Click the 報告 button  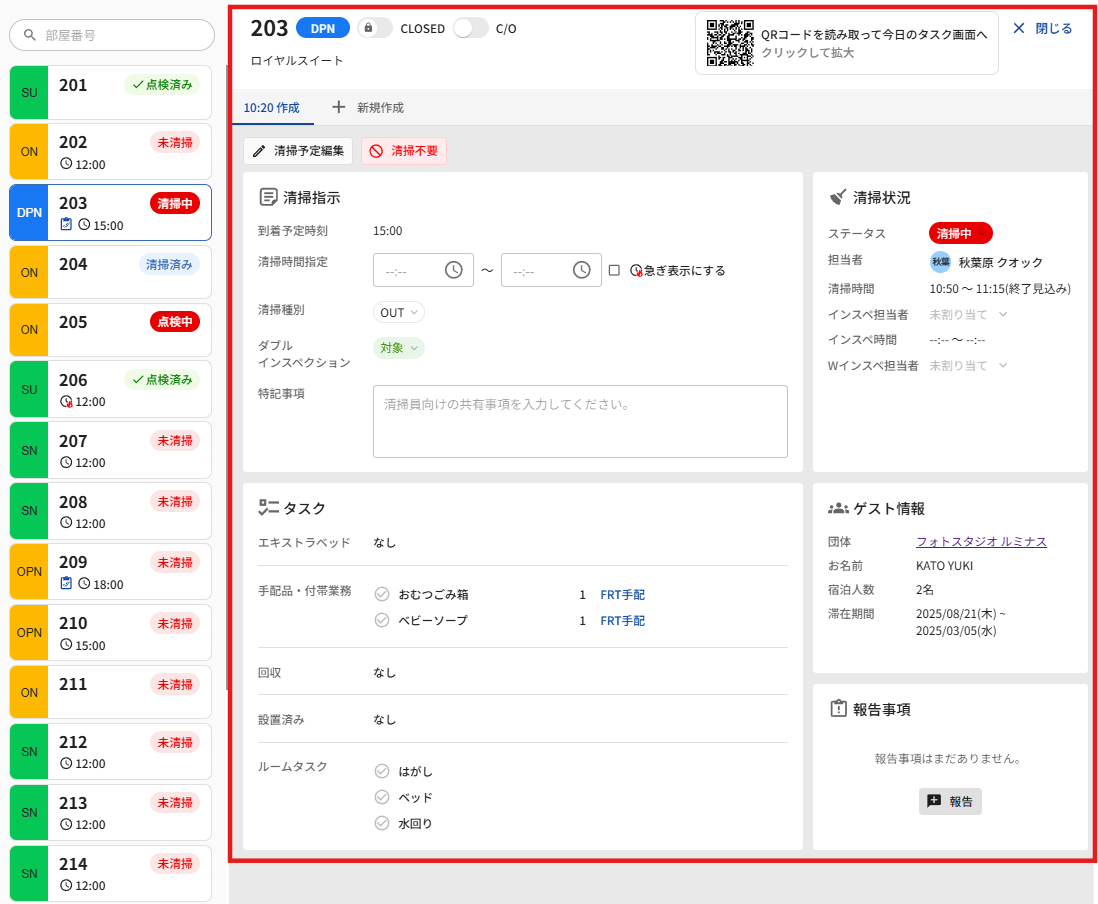[x=950, y=801]
